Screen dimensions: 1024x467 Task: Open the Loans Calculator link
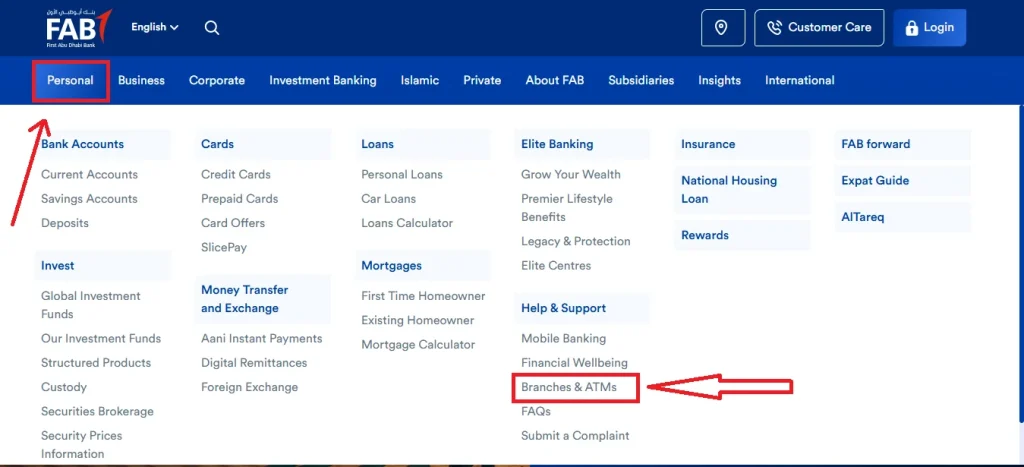tap(407, 223)
